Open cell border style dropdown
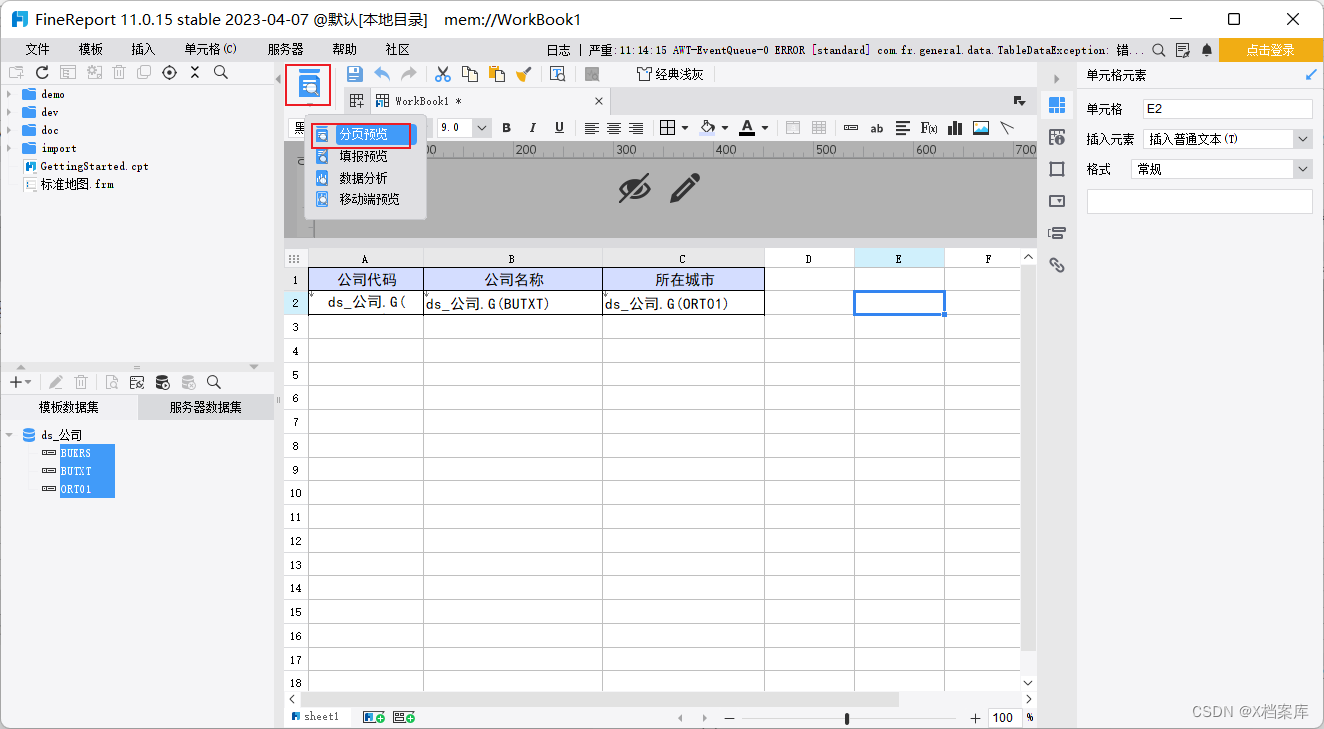Viewport: 1324px width, 729px height. pyautogui.click(x=685, y=127)
